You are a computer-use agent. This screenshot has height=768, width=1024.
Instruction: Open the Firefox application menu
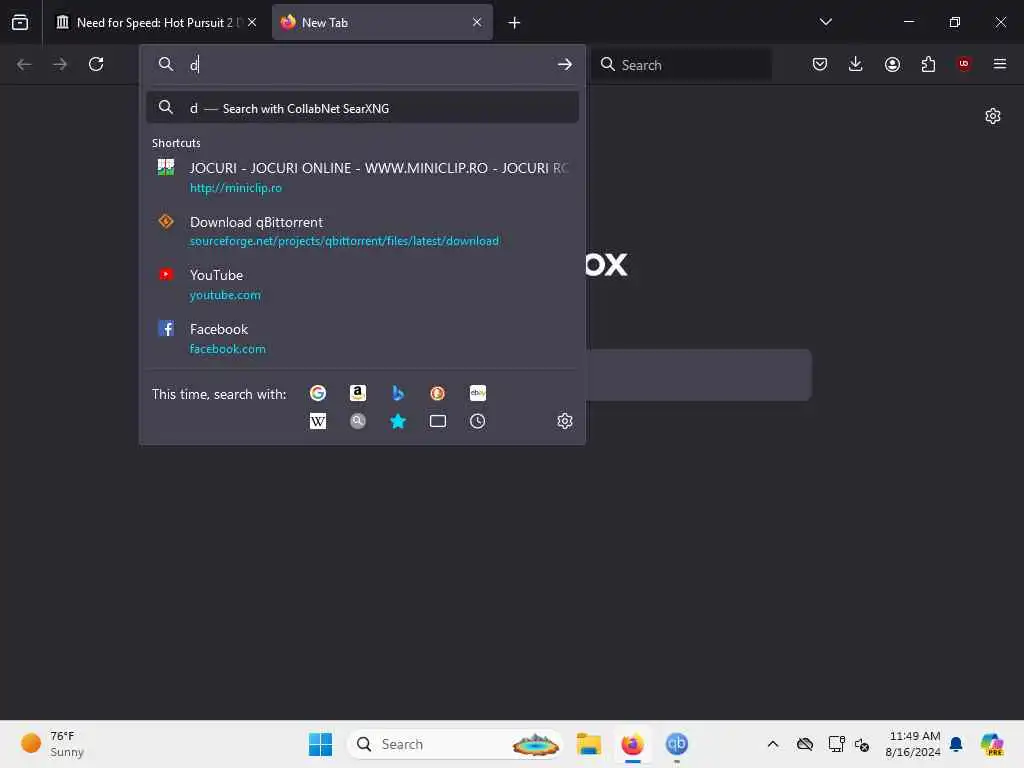coord(1000,64)
